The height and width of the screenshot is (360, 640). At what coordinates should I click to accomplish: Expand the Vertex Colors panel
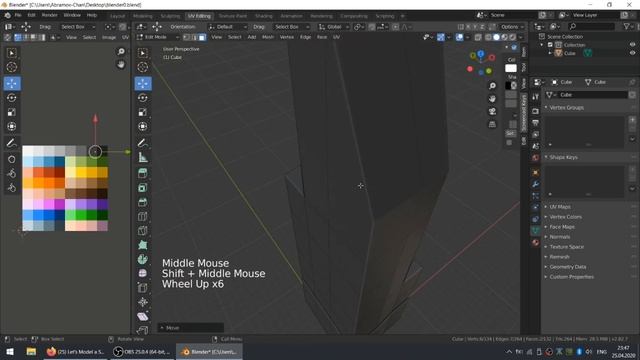tap(565, 217)
